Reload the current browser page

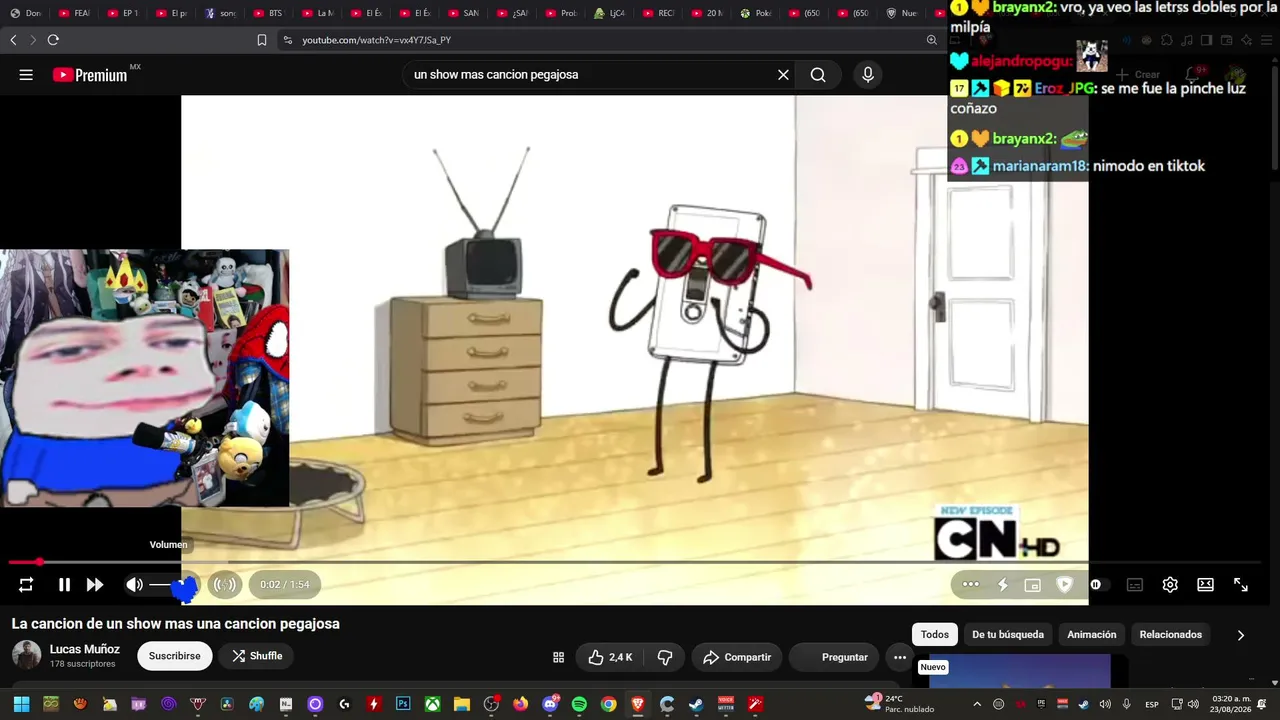53,40
